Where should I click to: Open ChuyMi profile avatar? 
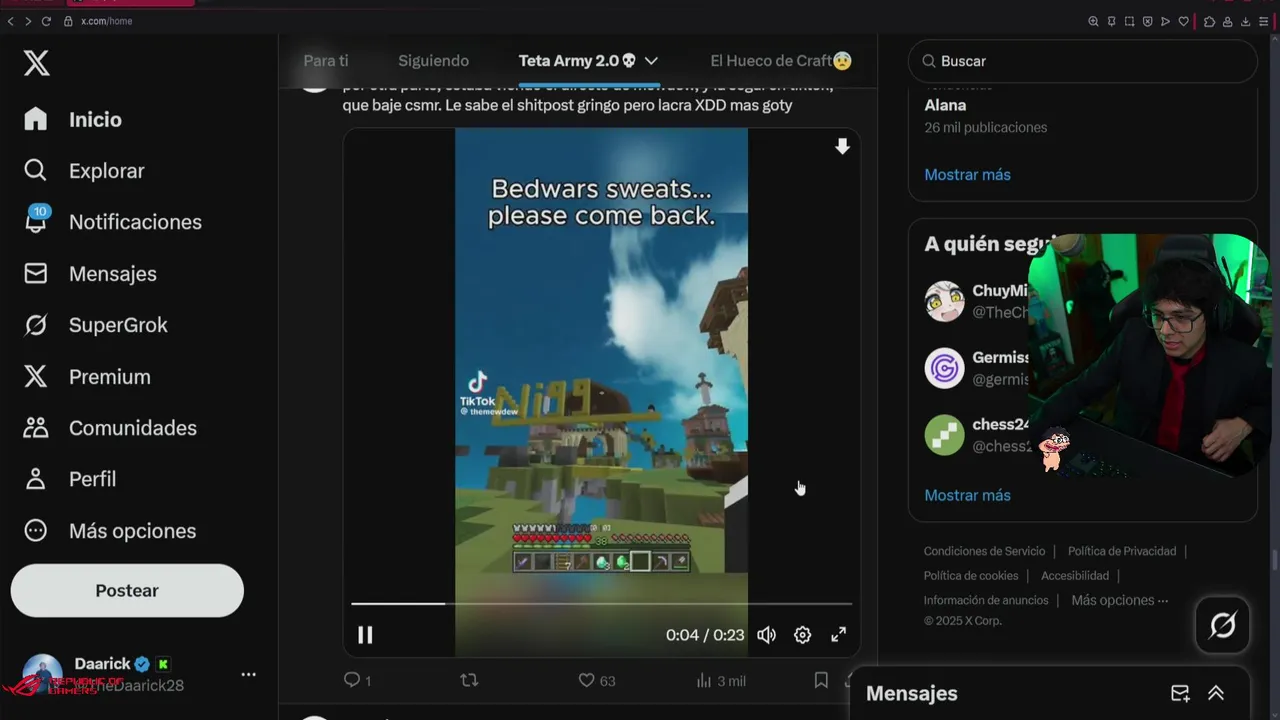coord(944,301)
